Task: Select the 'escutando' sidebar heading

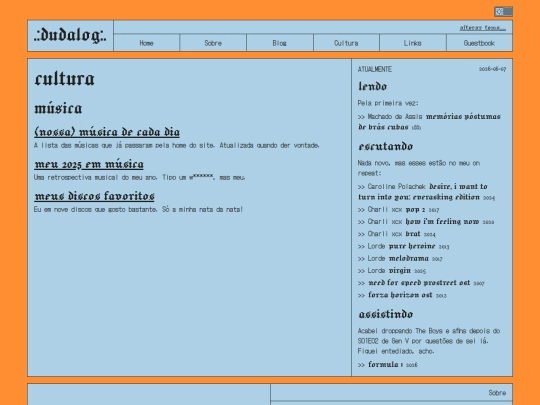Action: (x=386, y=146)
